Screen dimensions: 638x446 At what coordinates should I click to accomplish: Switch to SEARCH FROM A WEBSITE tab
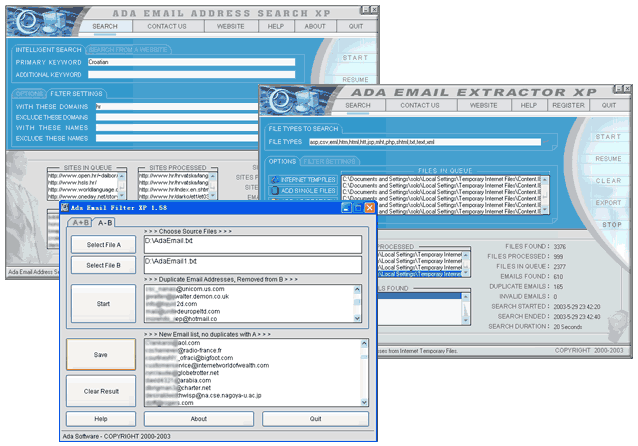coord(128,50)
